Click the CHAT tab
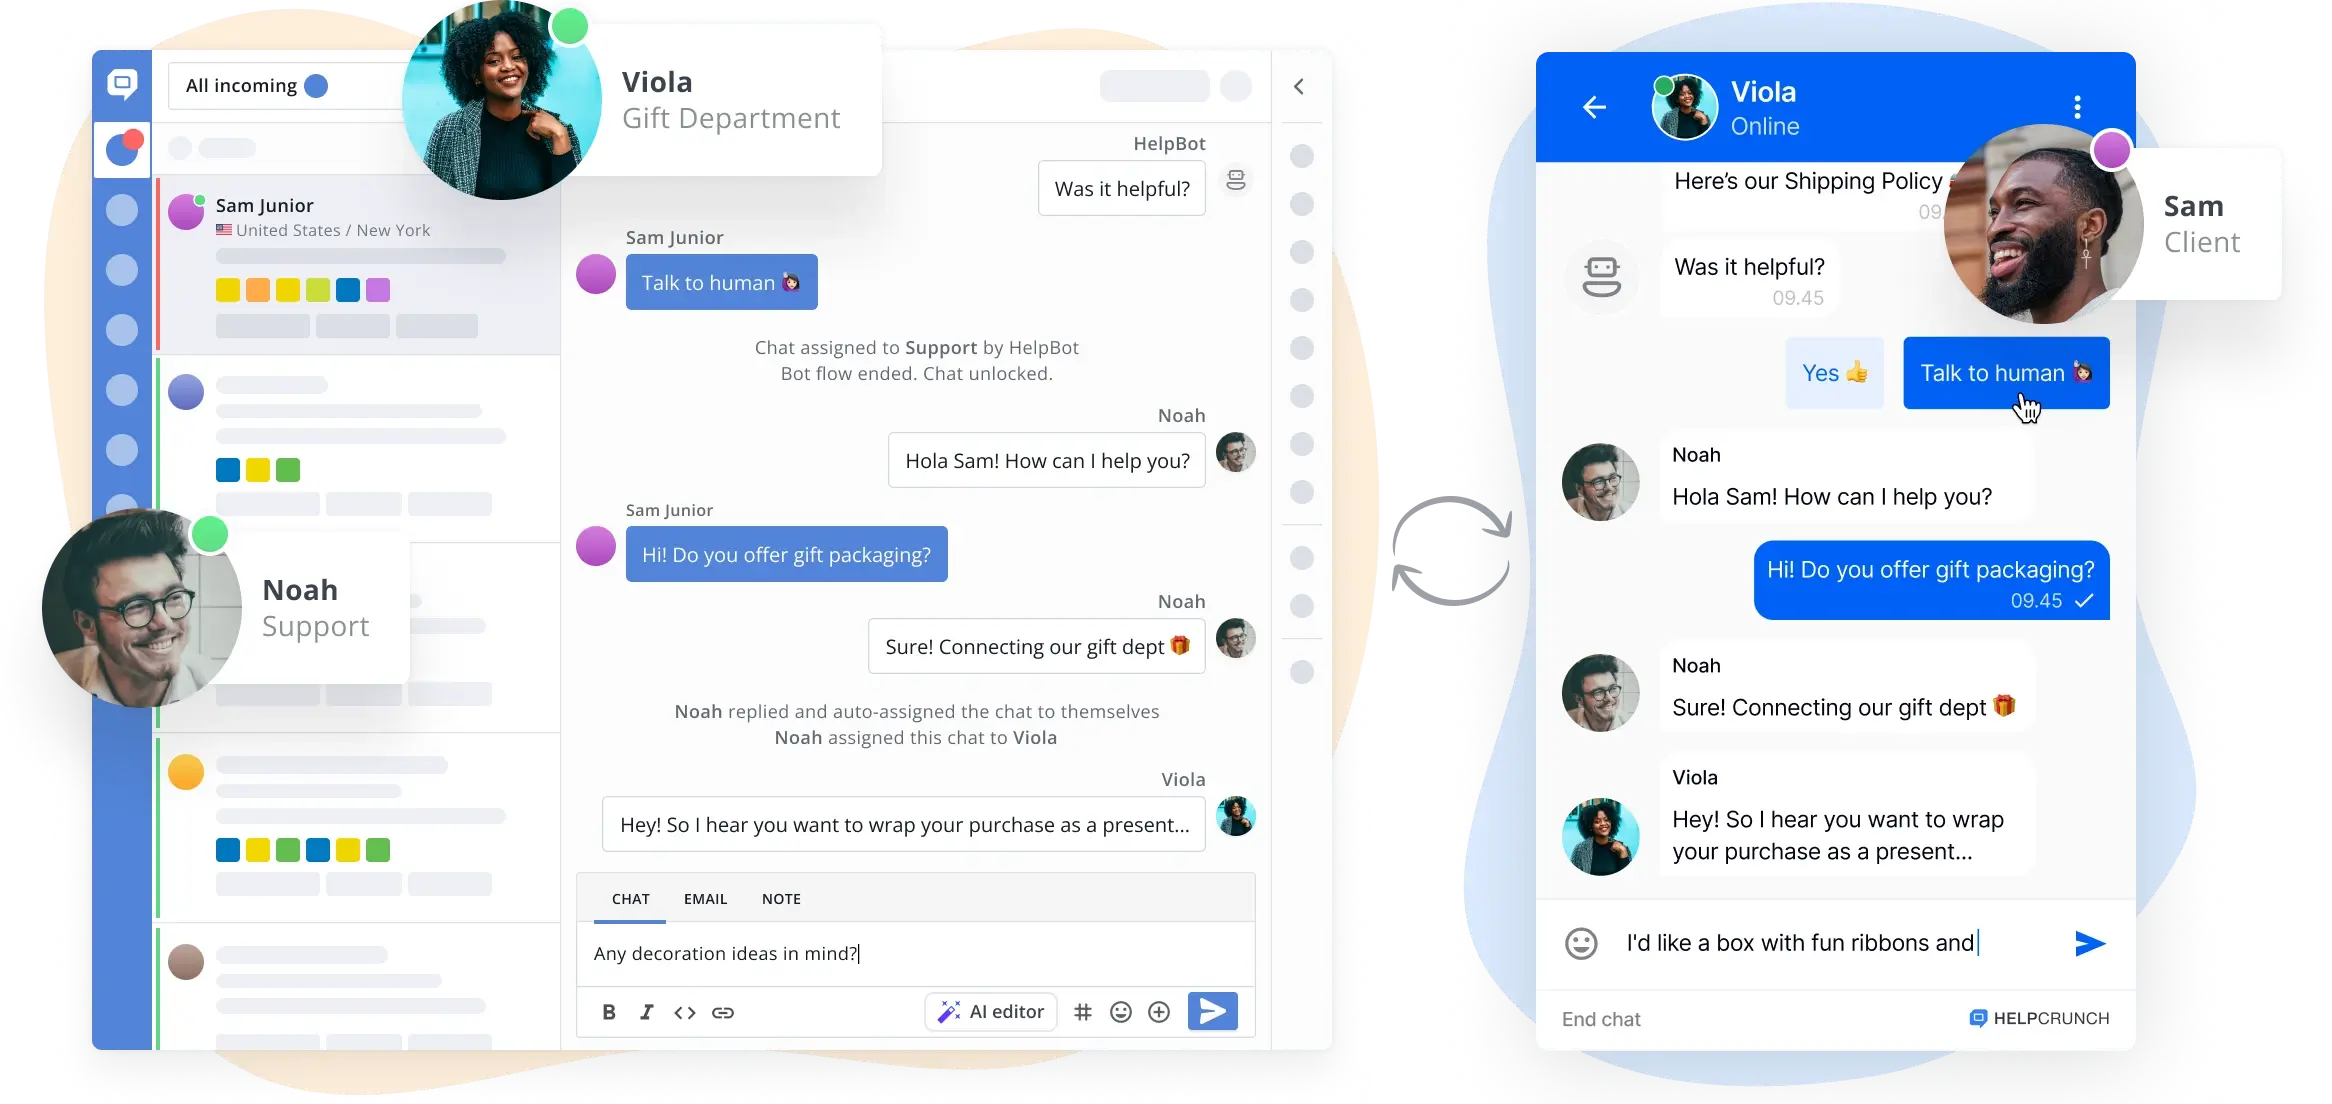The image size is (2332, 1104). (x=629, y=897)
